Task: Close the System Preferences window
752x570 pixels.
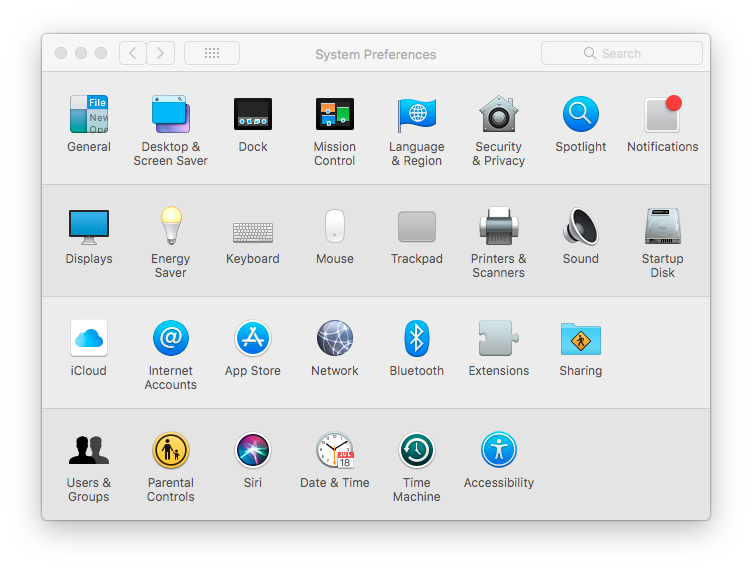Action: (61, 53)
